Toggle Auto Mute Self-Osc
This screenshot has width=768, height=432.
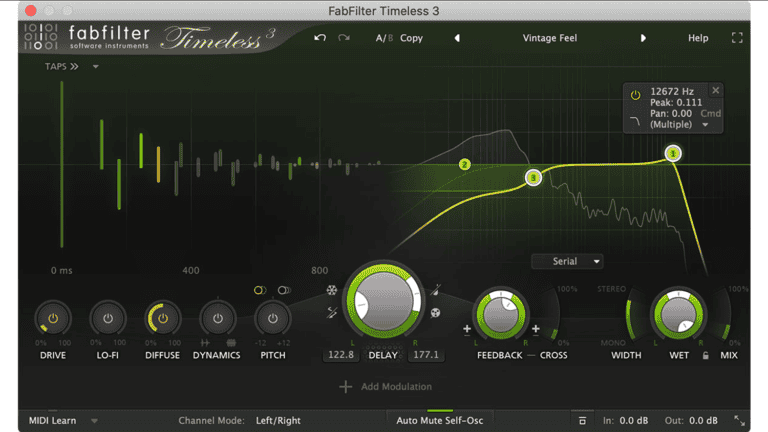point(439,420)
